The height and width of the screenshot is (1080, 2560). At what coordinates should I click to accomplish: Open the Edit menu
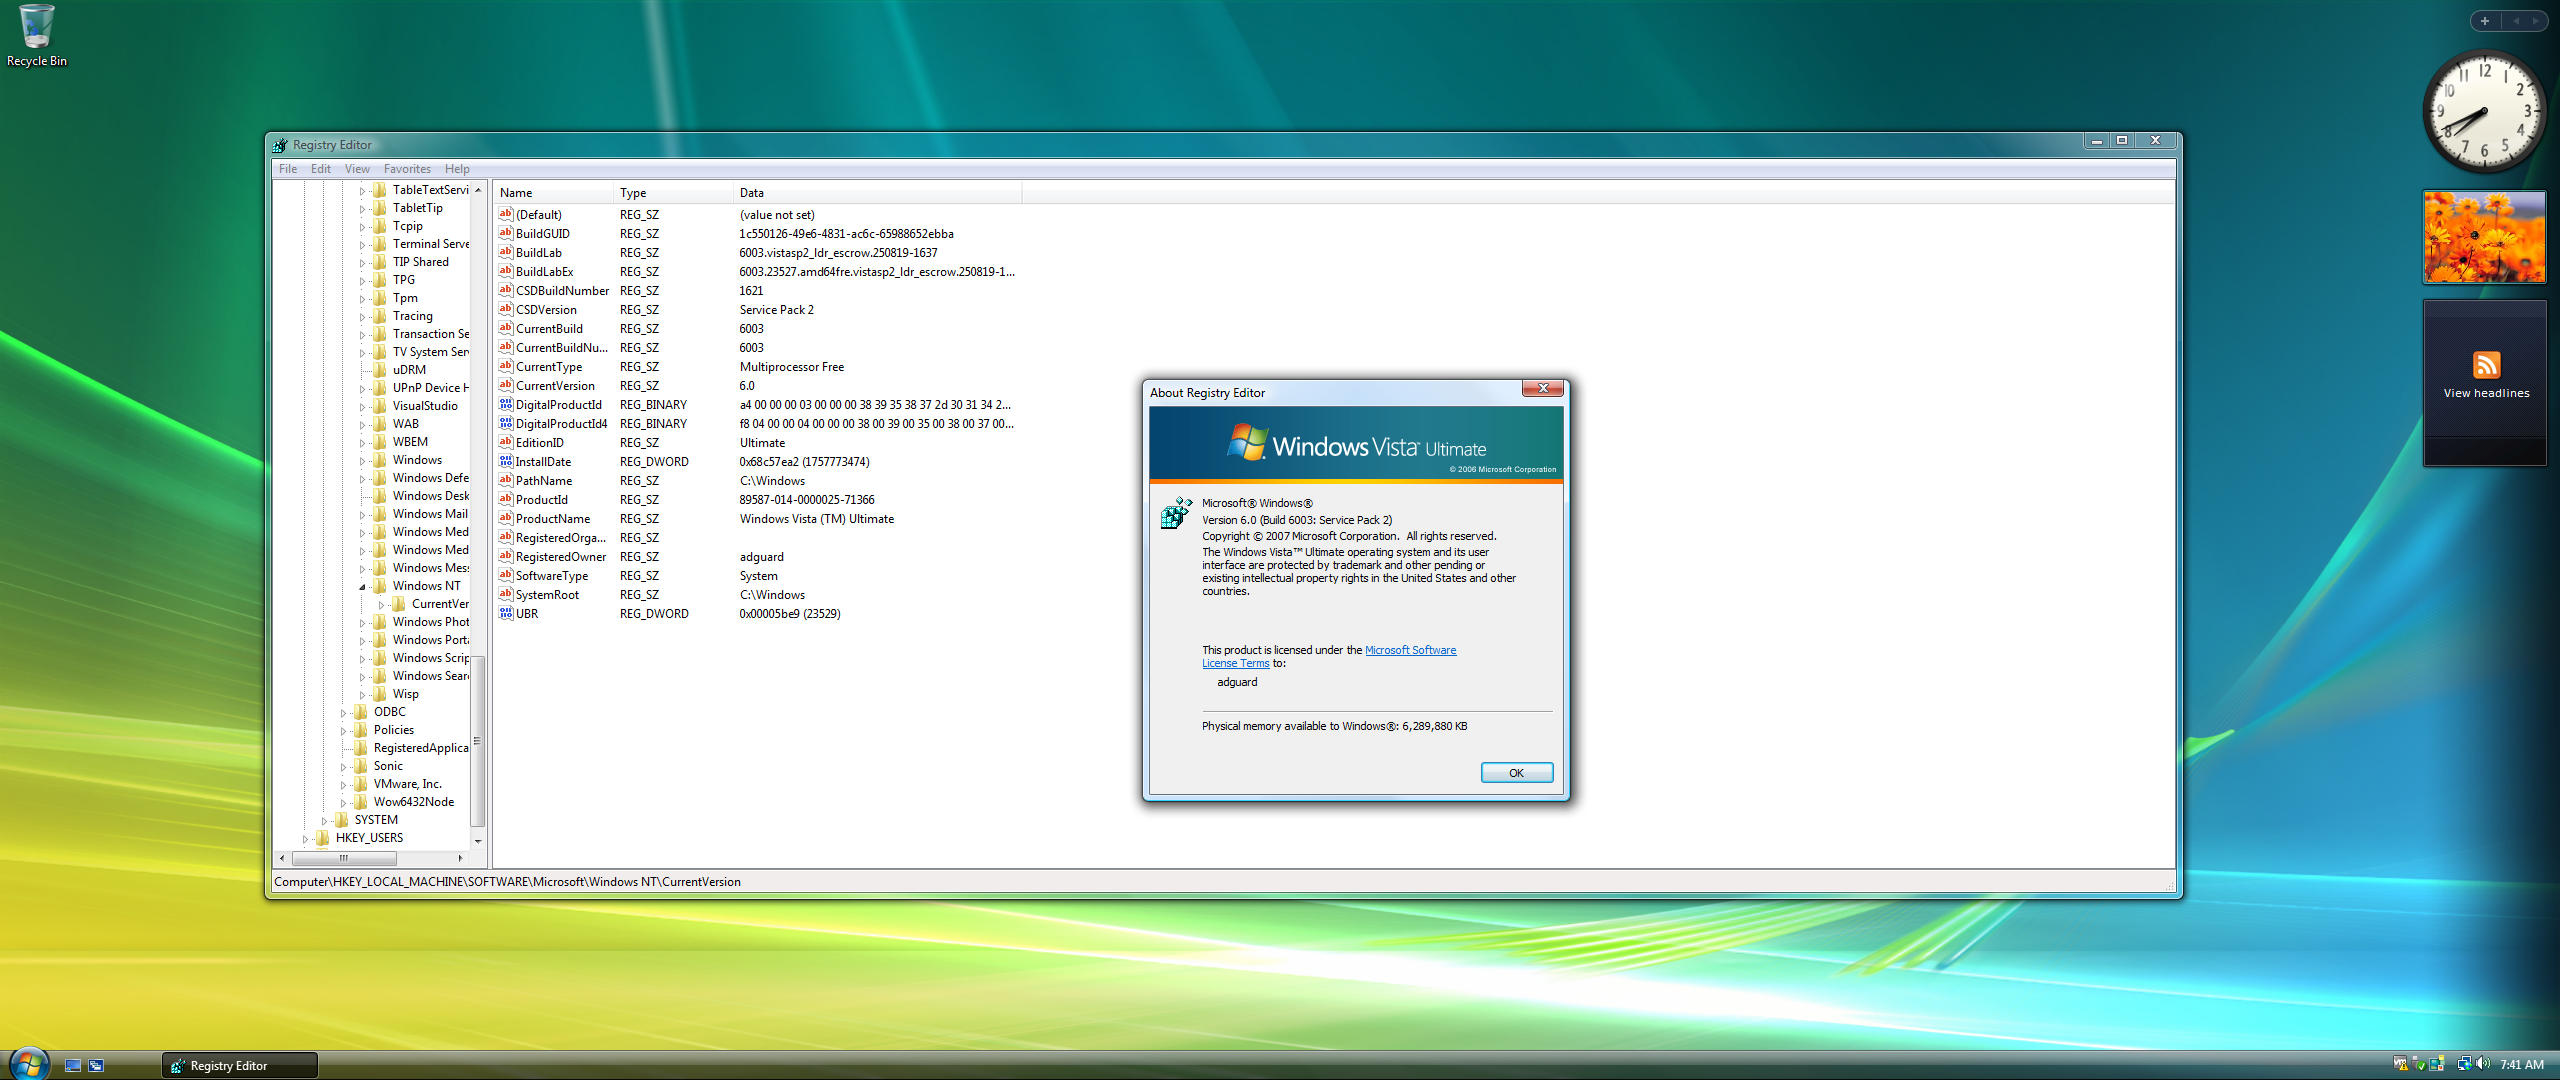[x=321, y=169]
